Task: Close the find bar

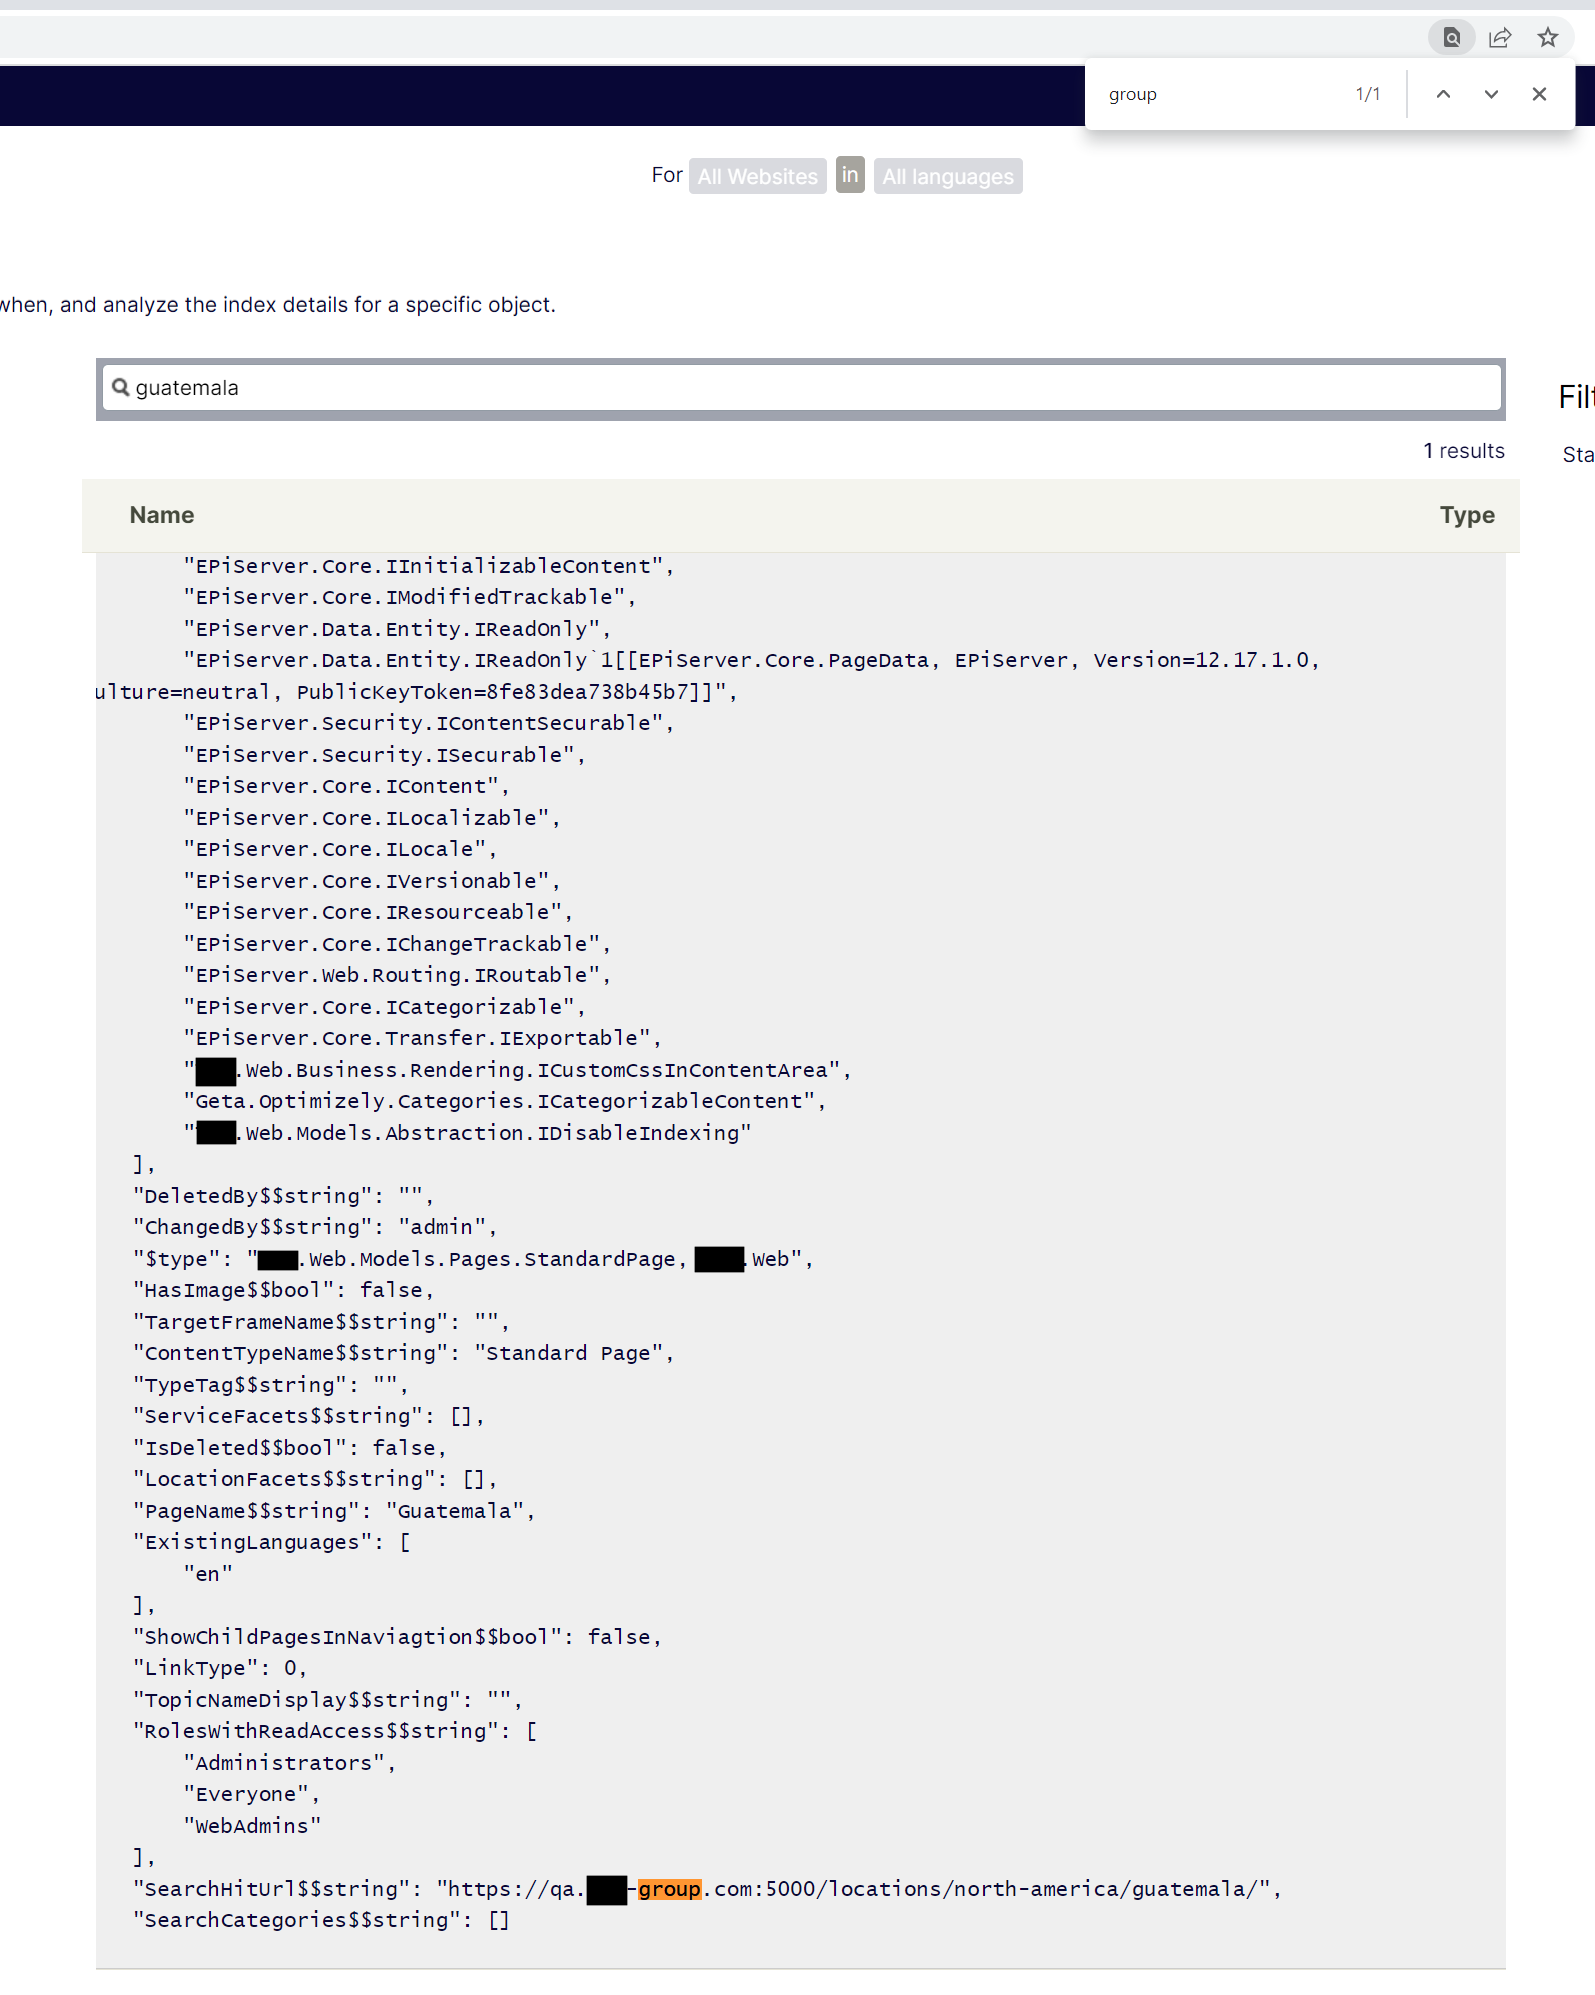Action: click(x=1539, y=94)
